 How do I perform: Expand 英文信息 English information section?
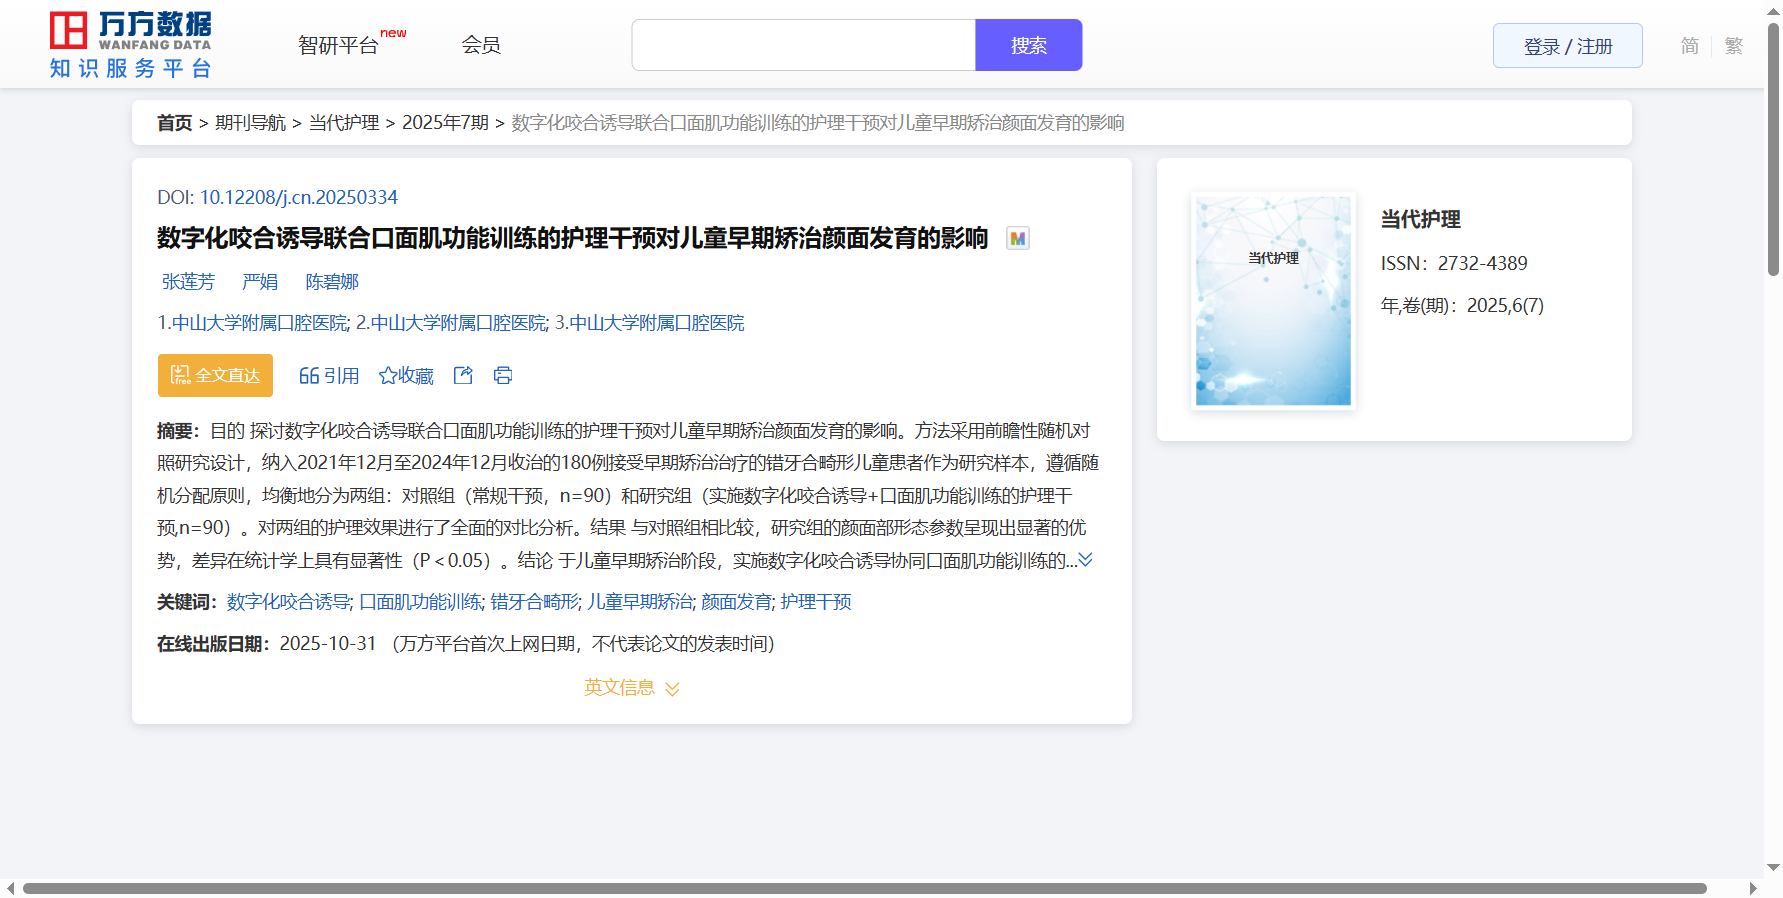[631, 688]
